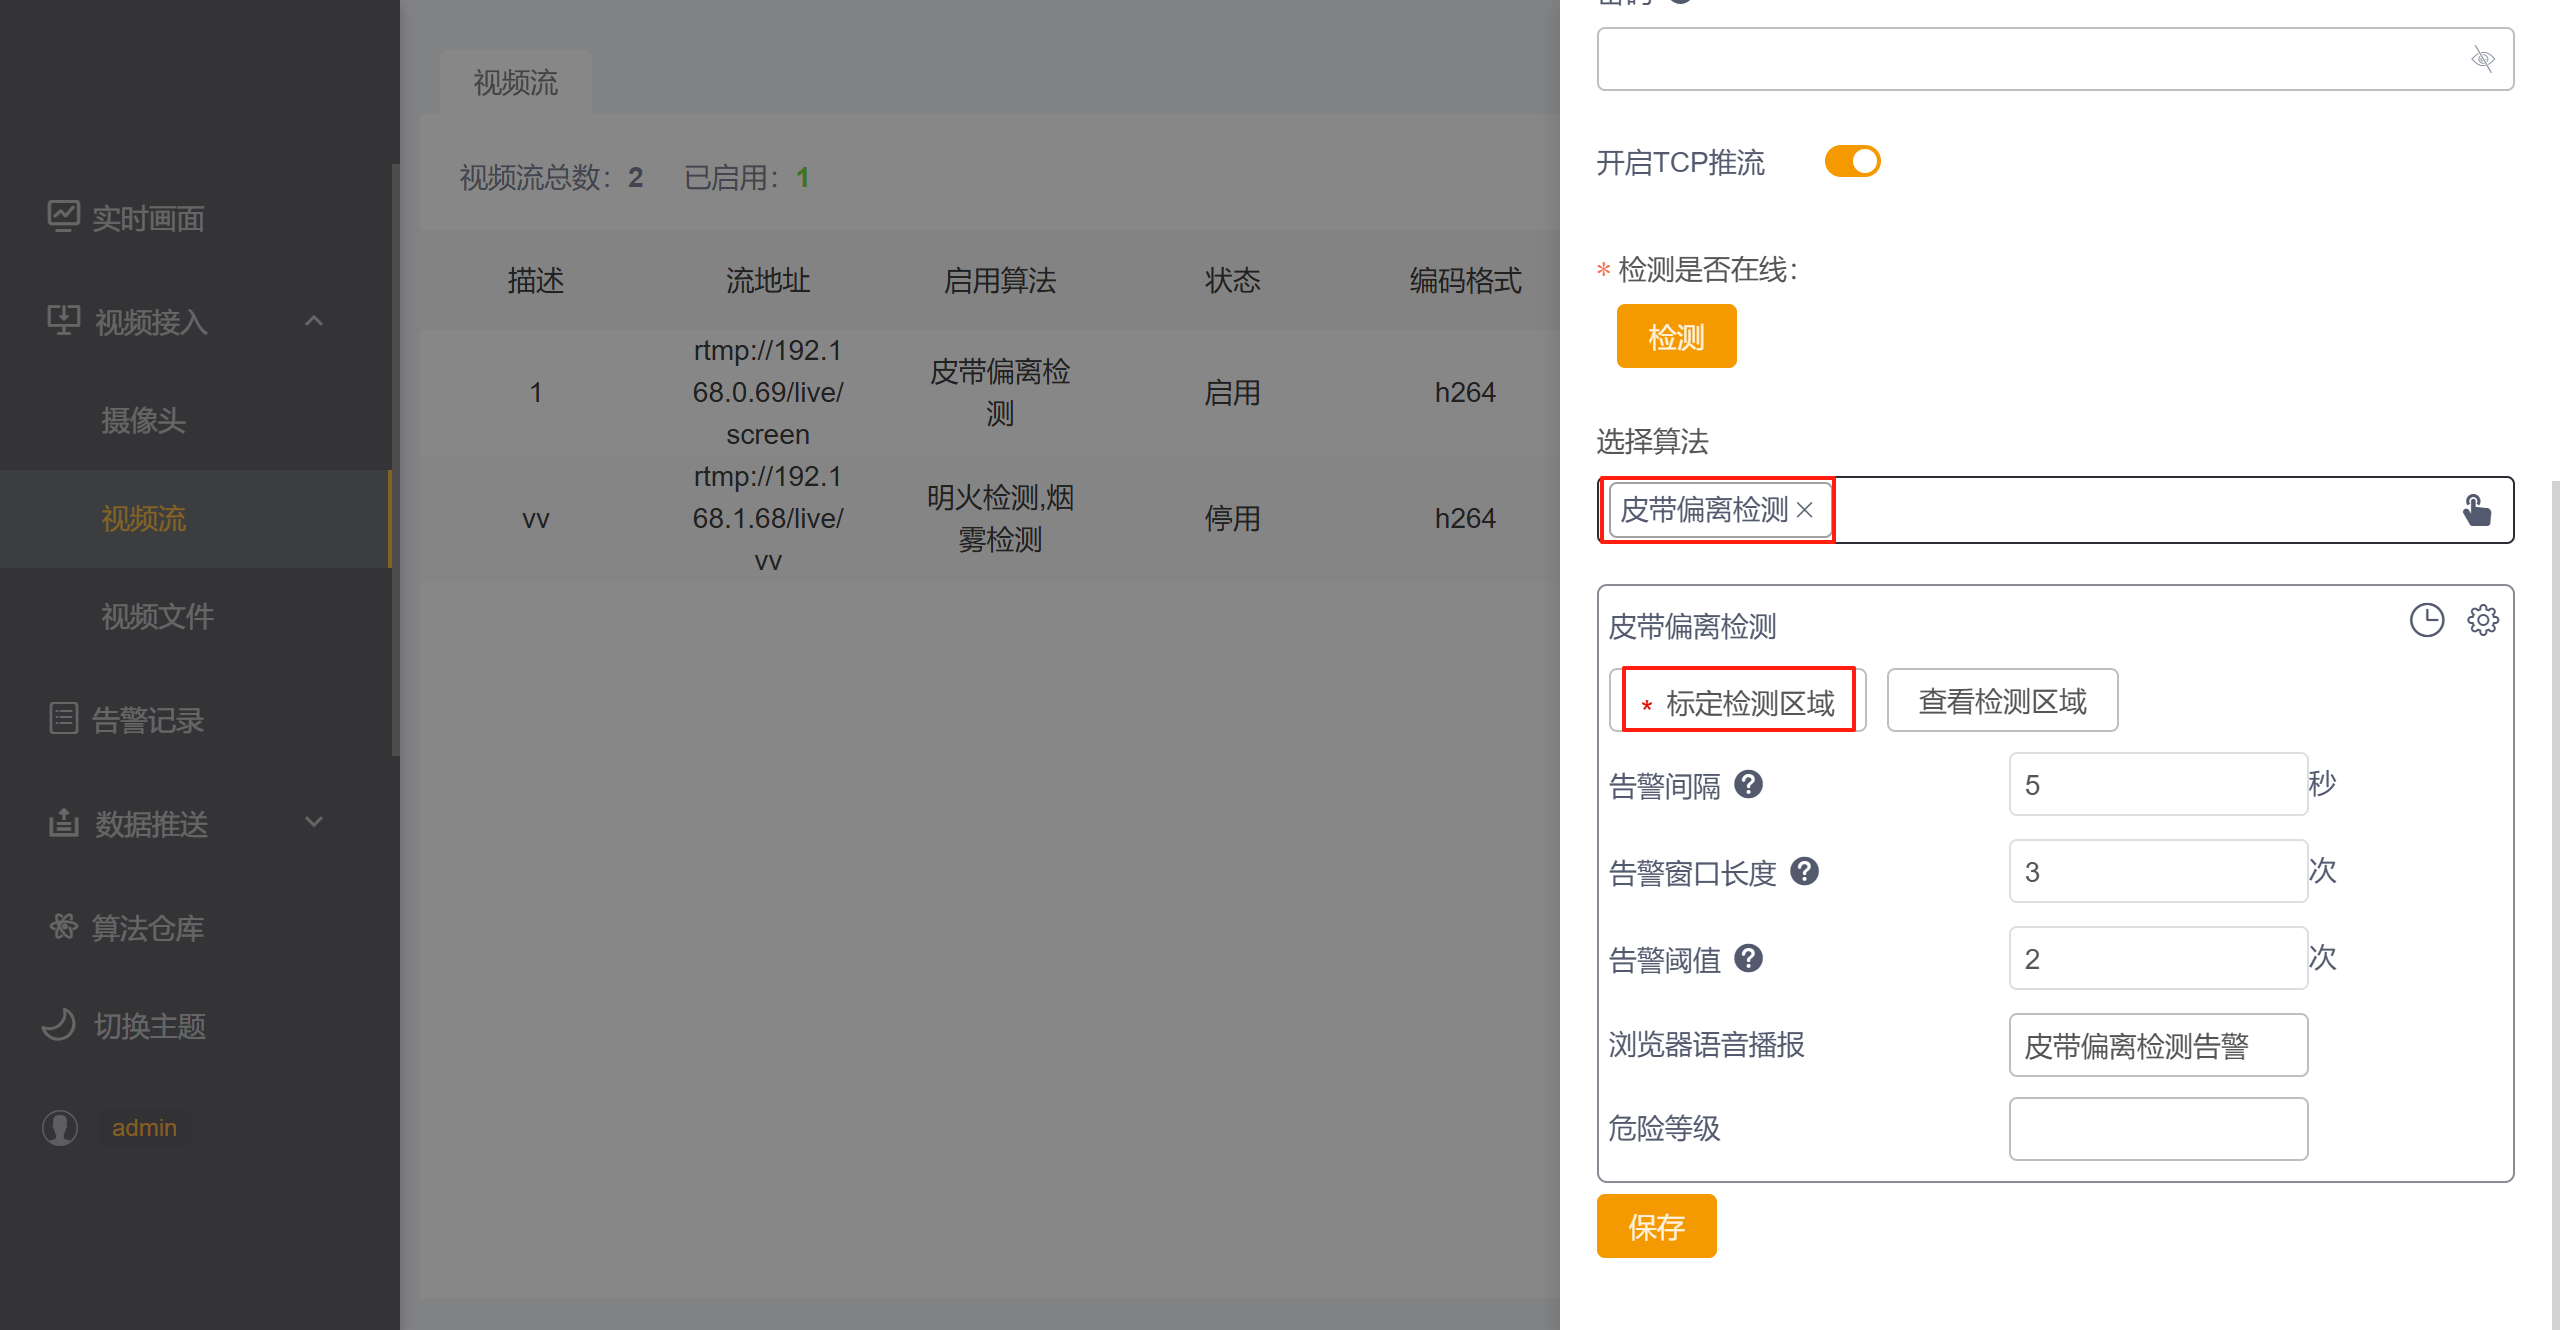Viewport: 2560px width, 1330px height.
Task: Click the 状态 column header
Action: (1232, 280)
